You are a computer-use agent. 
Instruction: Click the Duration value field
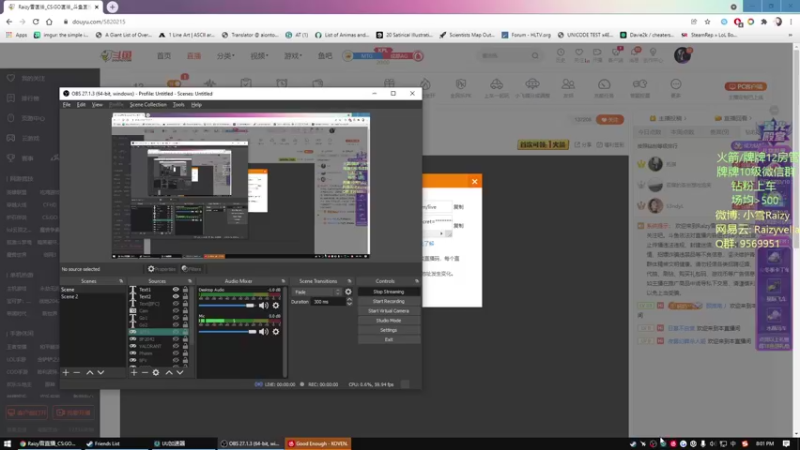point(329,302)
